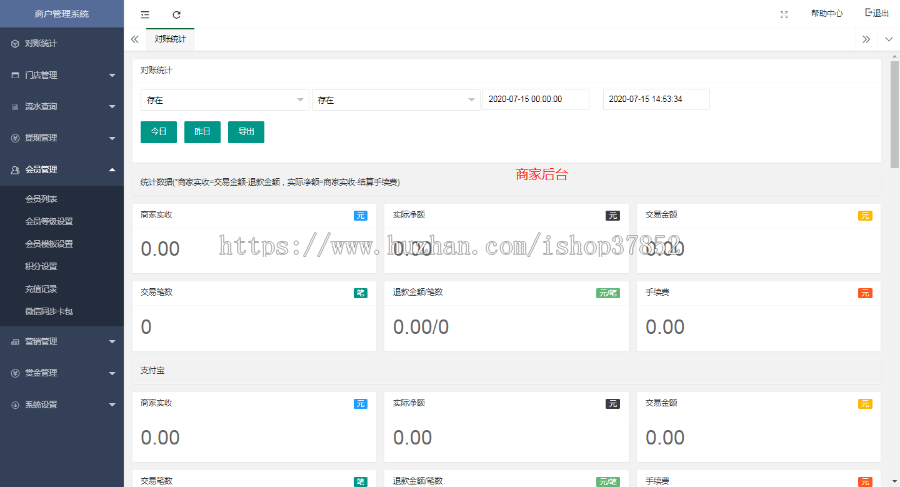The width and height of the screenshot is (900, 487).
Task: Expand the arrow of the item below 营销管理
Action: (112, 373)
